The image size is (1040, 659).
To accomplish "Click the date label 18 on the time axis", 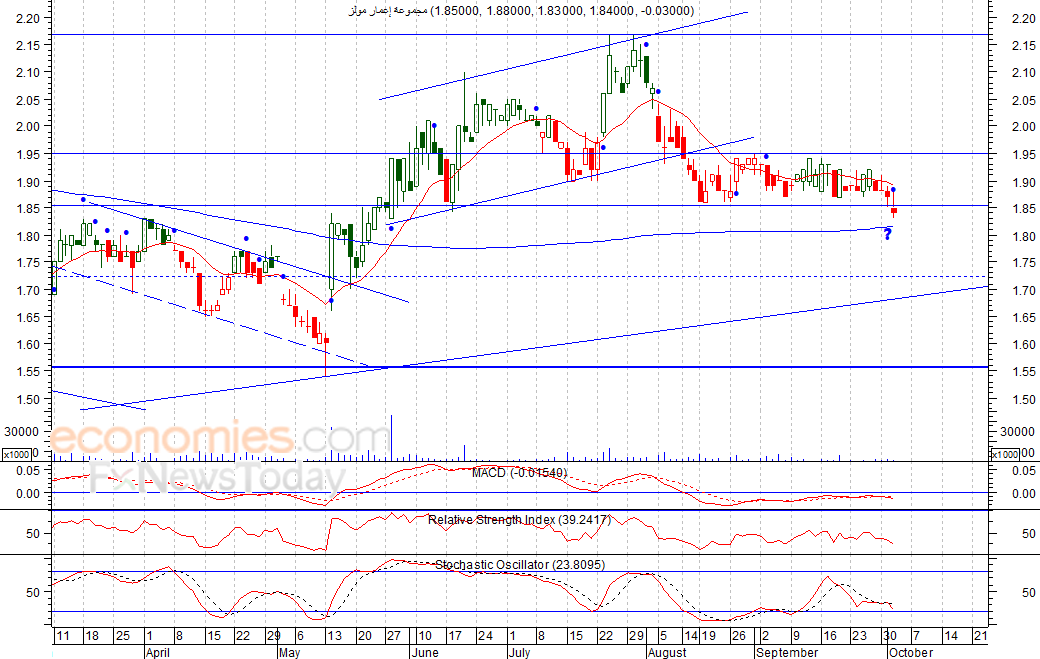I will pyautogui.click(x=92, y=636).
